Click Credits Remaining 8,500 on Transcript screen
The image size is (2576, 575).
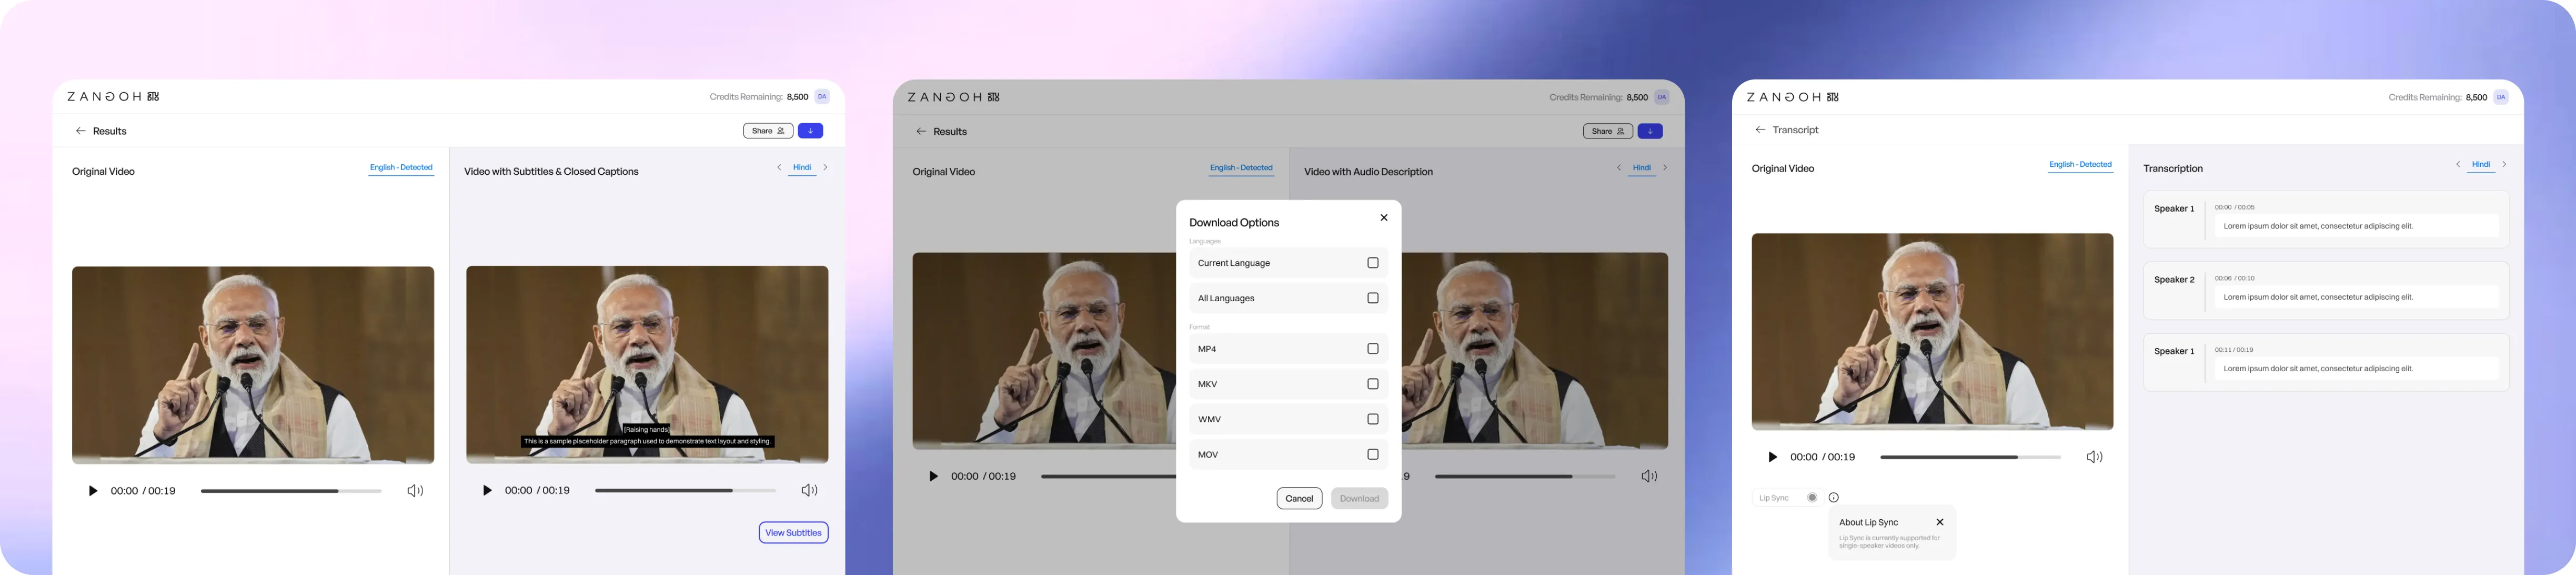[x=2437, y=97]
